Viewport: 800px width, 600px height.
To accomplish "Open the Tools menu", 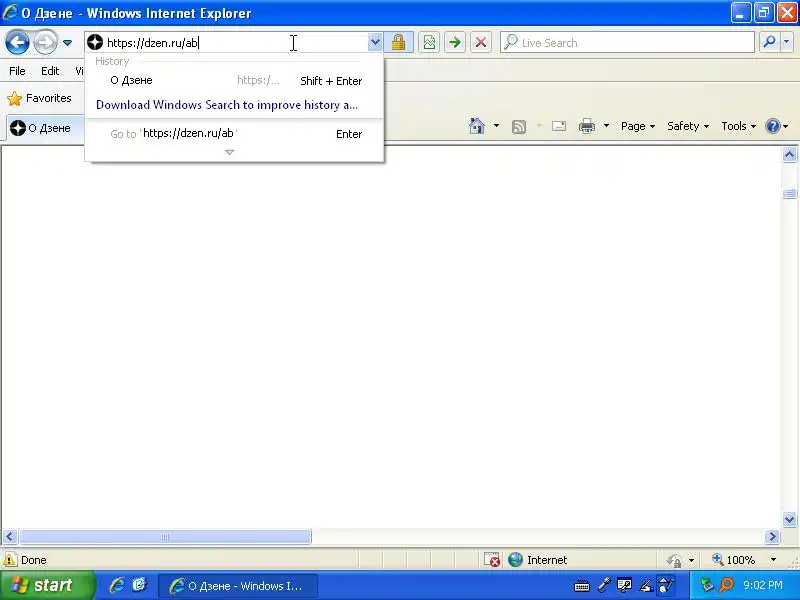I will pyautogui.click(x=738, y=126).
